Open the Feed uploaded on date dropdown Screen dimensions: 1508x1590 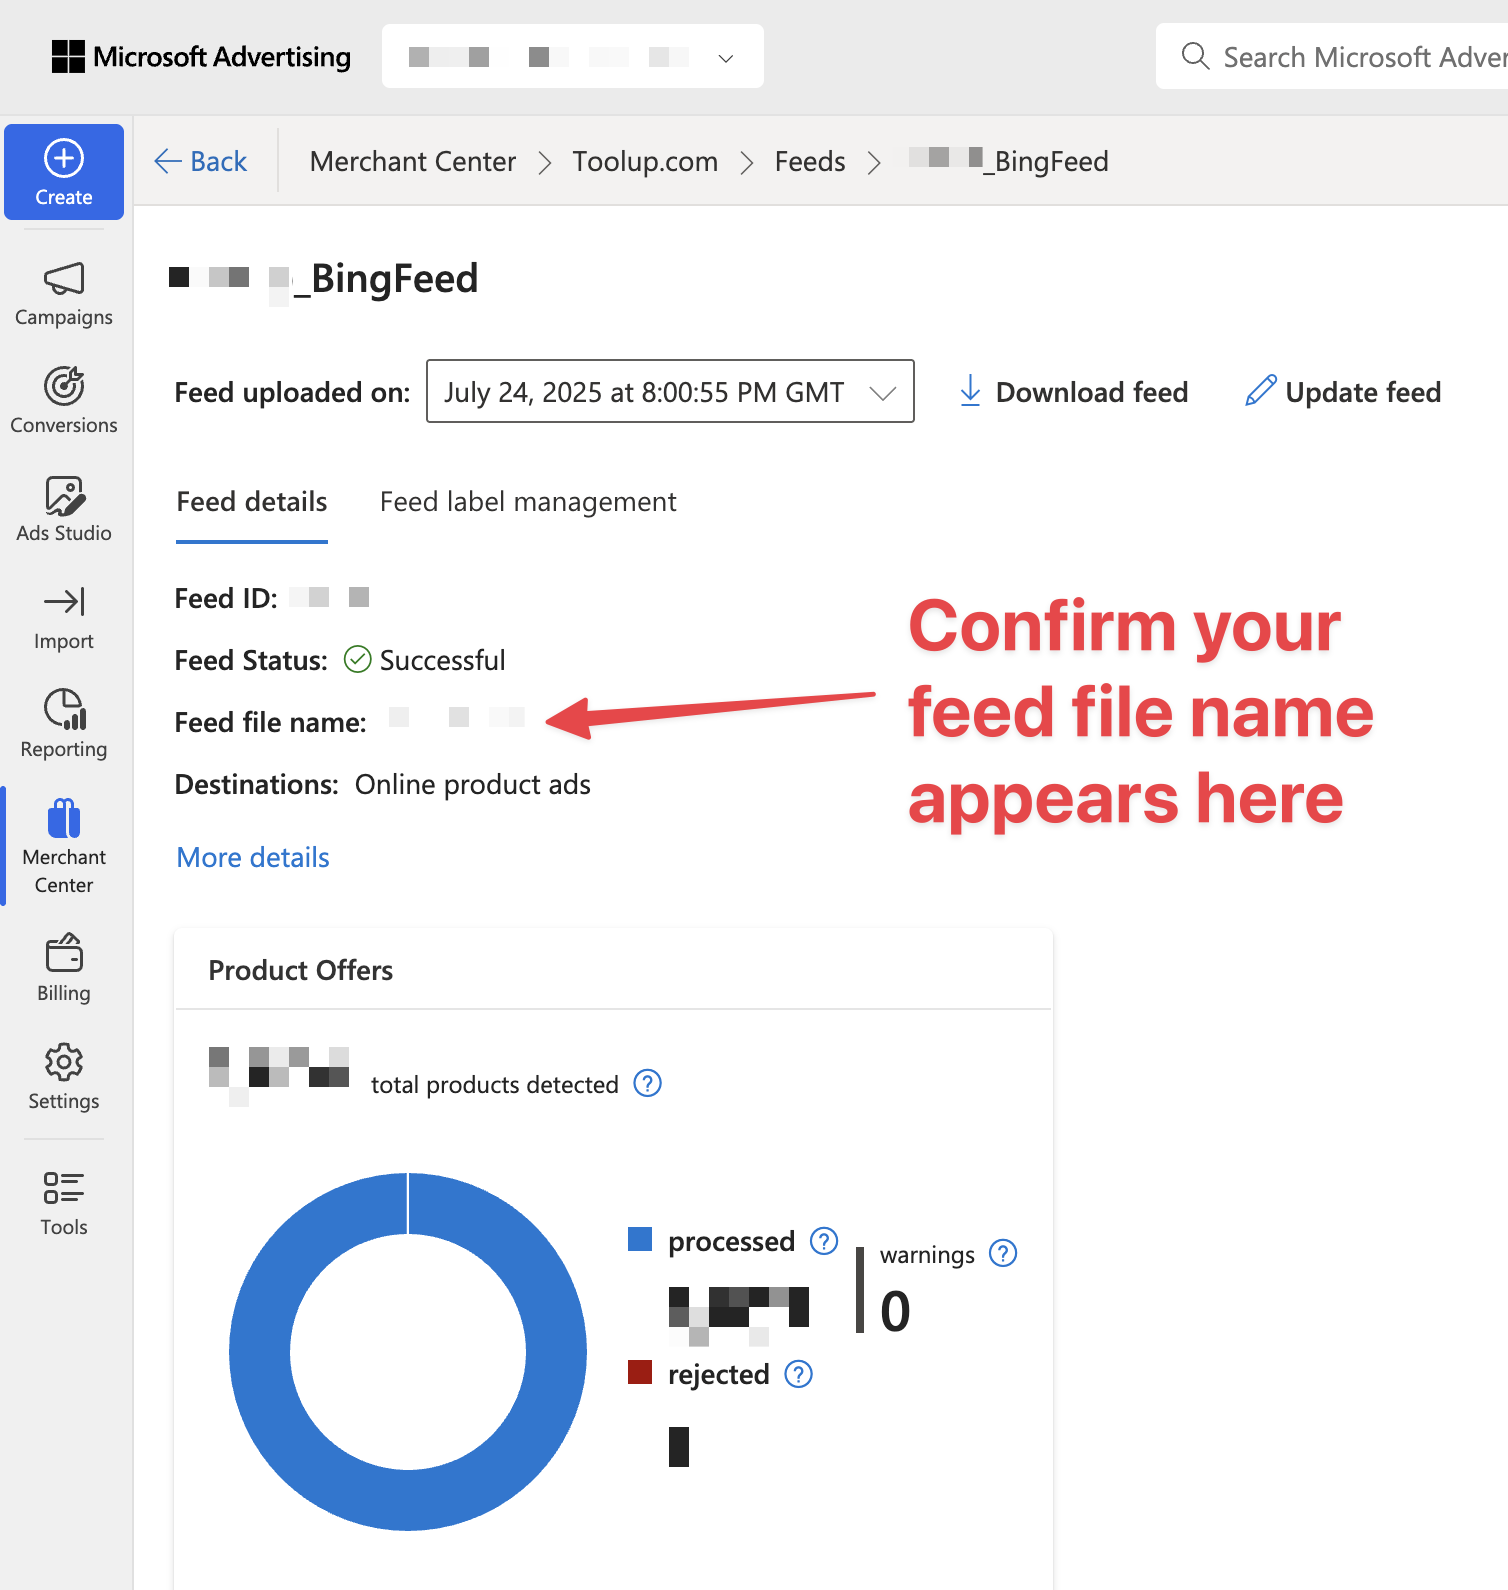tap(670, 391)
